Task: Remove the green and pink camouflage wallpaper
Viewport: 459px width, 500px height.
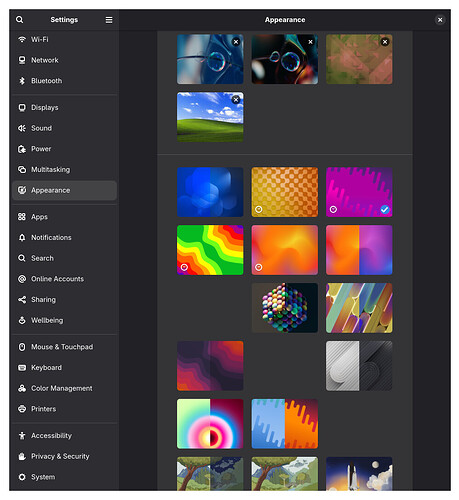Action: (385, 42)
